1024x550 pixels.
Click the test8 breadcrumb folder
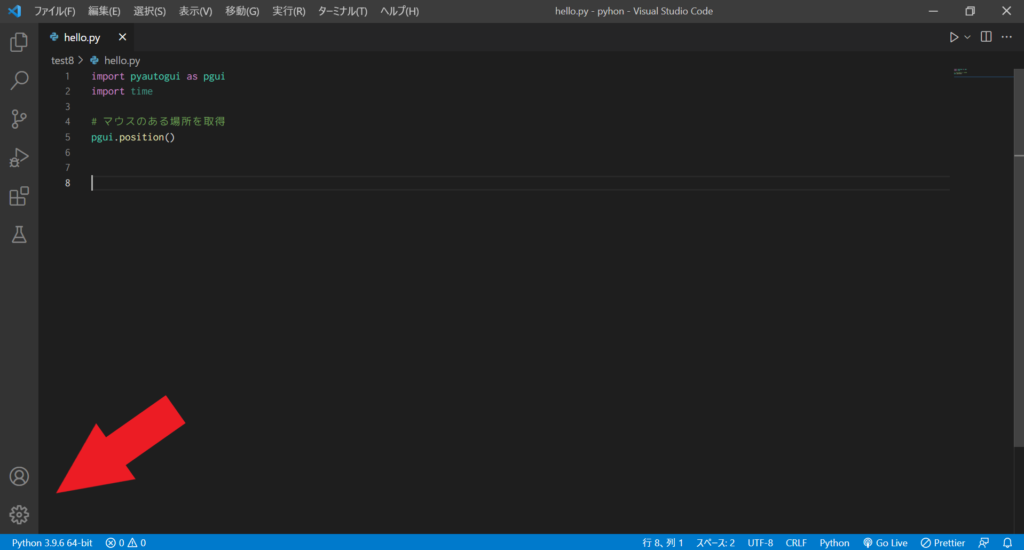62,60
